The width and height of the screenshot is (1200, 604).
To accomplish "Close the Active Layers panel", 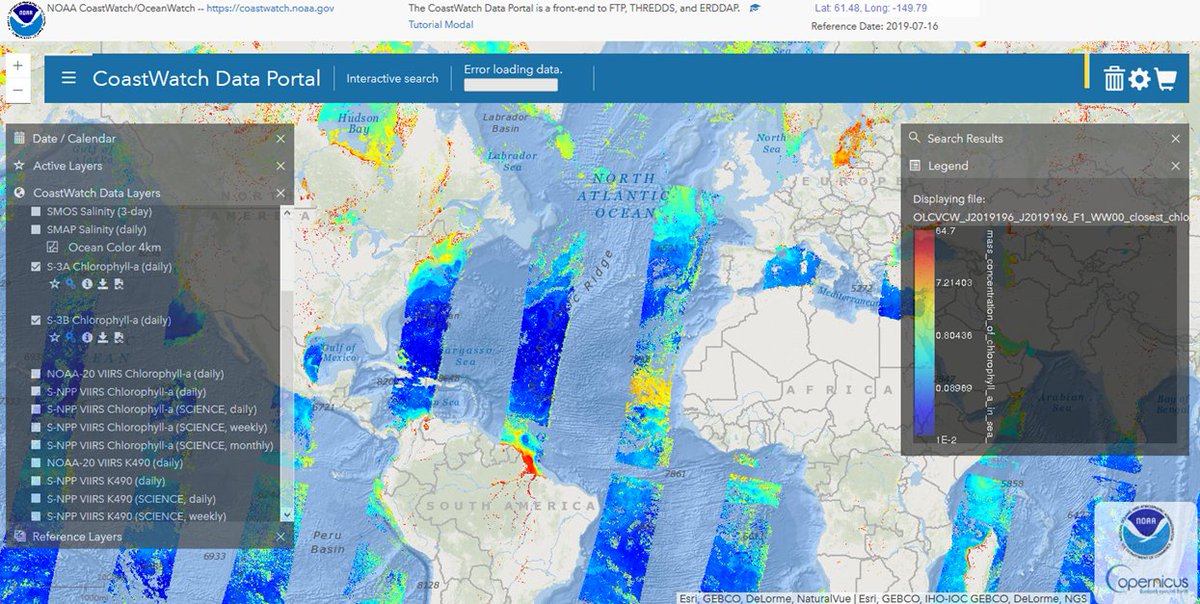I will (x=280, y=166).
